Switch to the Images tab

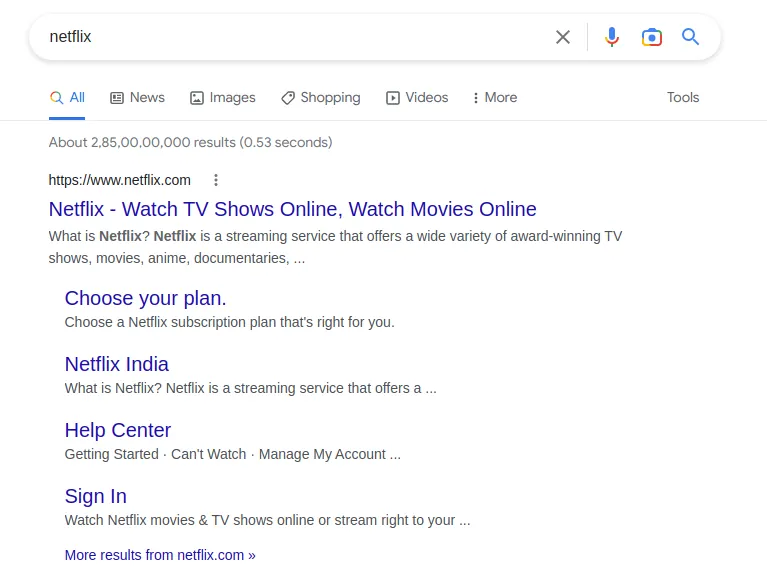point(223,97)
